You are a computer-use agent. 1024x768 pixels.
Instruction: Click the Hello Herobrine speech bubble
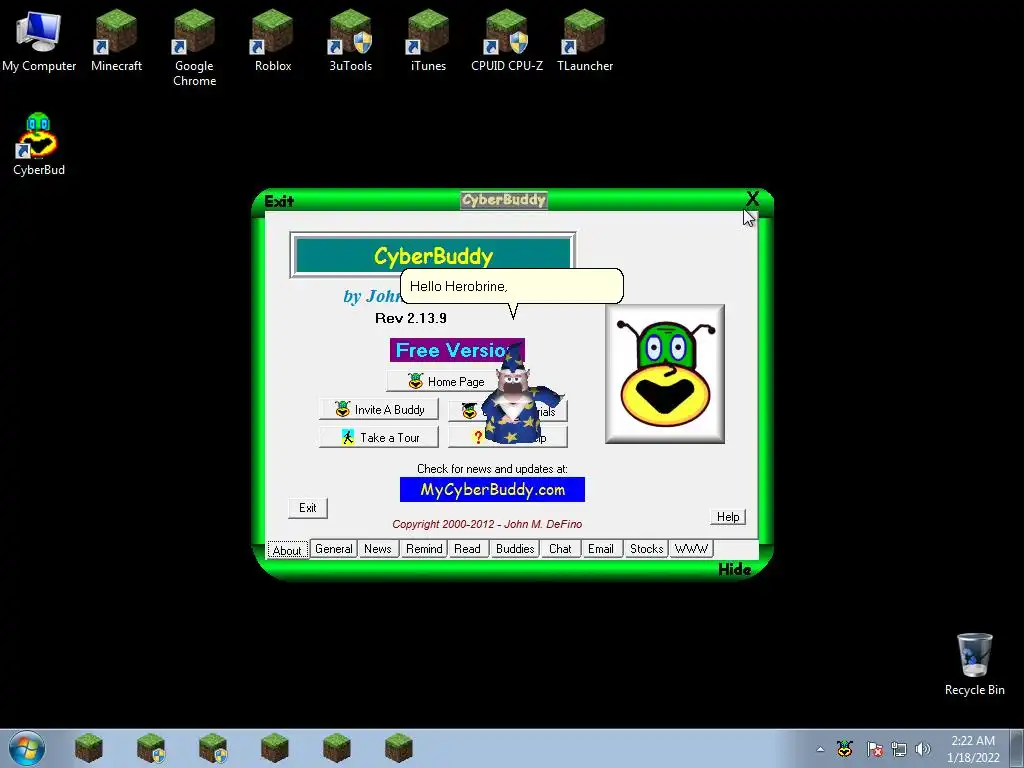click(x=512, y=286)
